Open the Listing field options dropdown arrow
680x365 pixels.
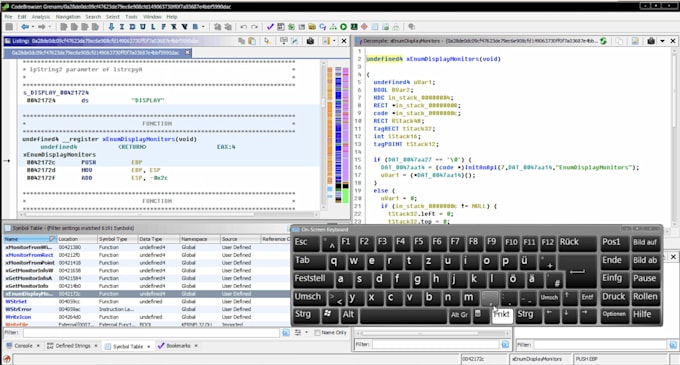(334, 41)
